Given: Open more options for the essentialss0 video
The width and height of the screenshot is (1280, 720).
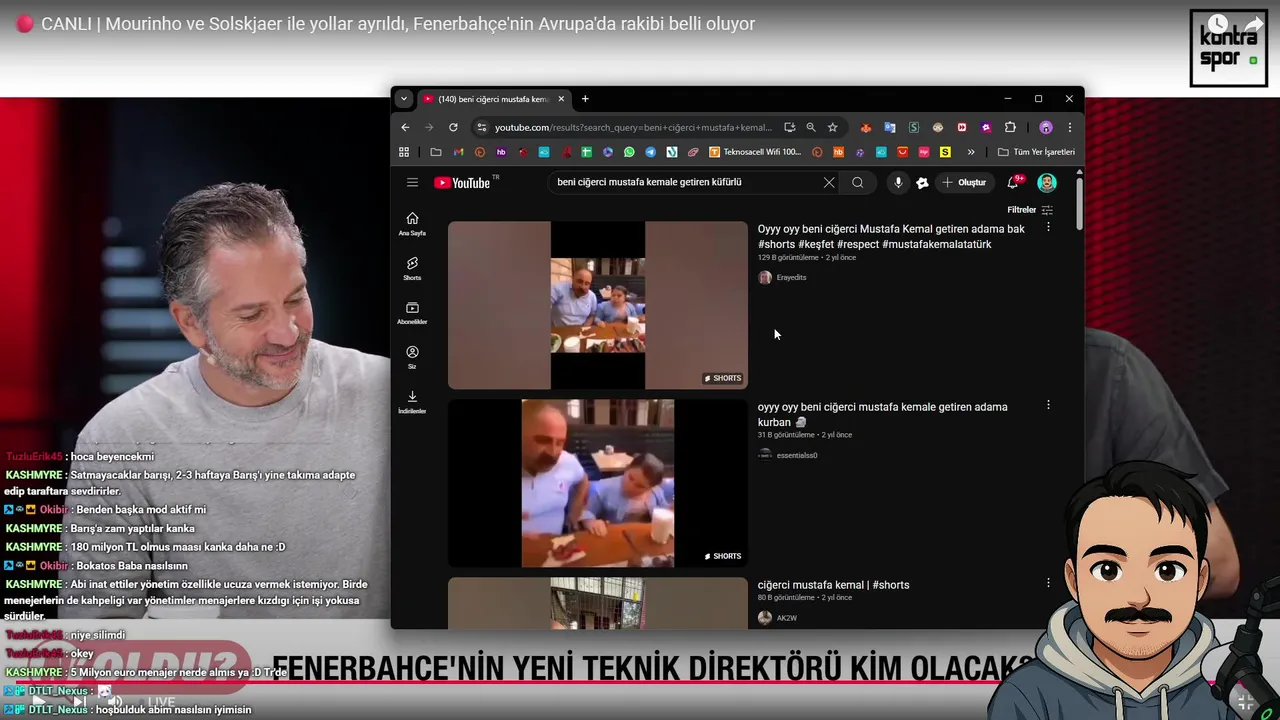Looking at the screenshot, I should tap(1048, 405).
